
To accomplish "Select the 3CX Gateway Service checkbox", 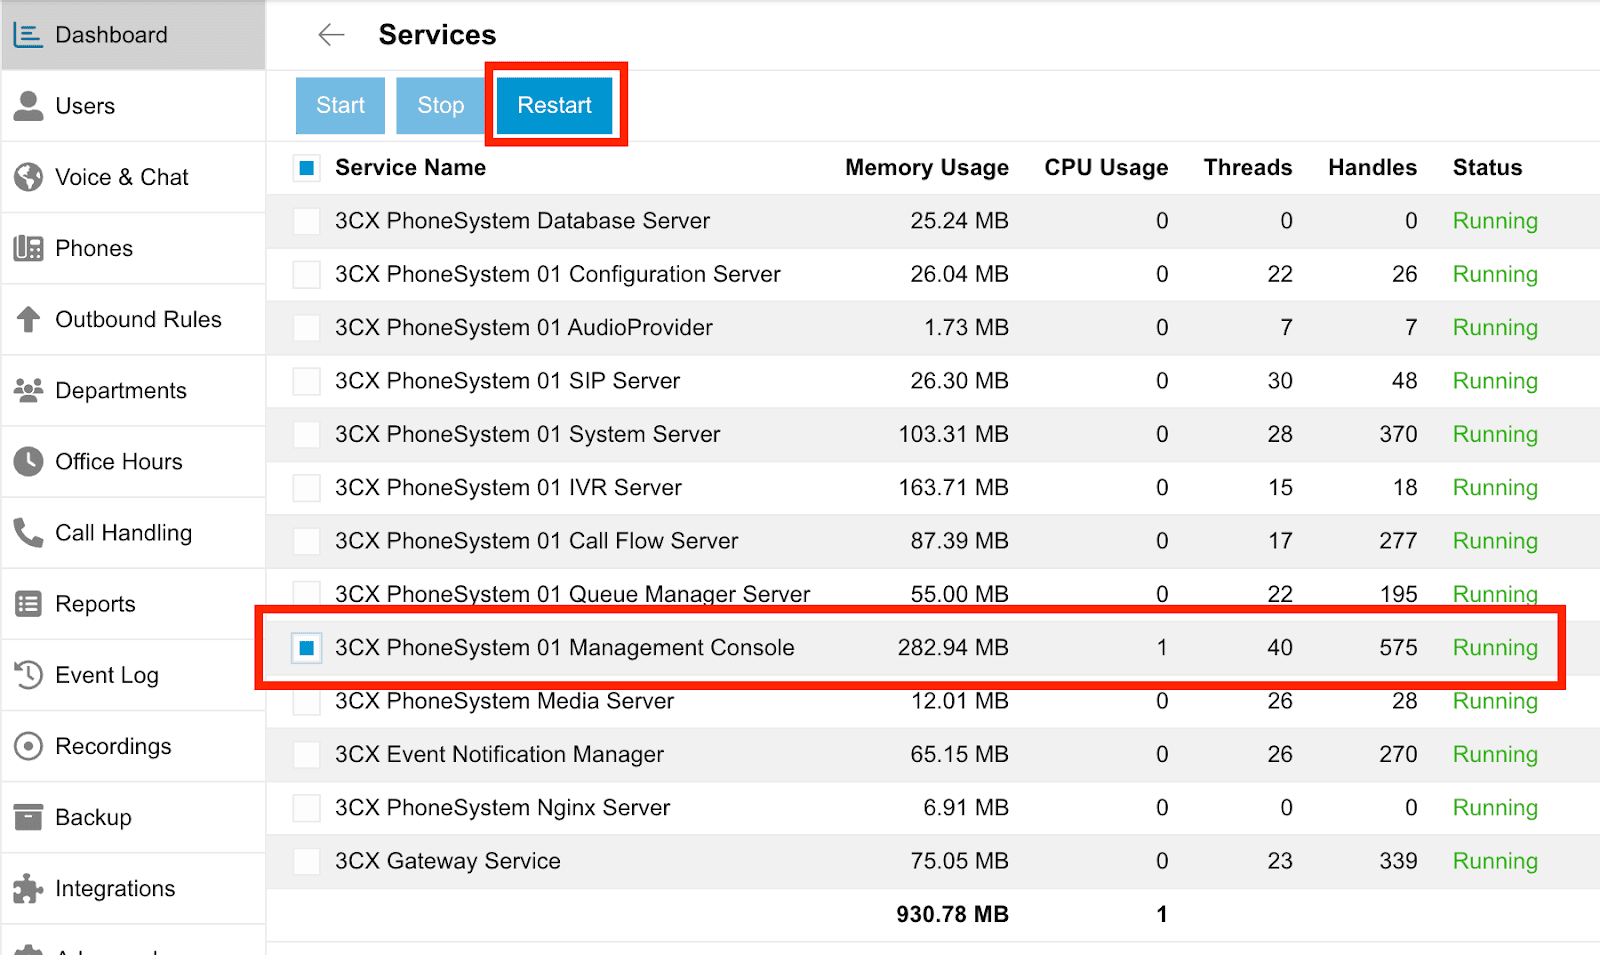I will point(306,860).
